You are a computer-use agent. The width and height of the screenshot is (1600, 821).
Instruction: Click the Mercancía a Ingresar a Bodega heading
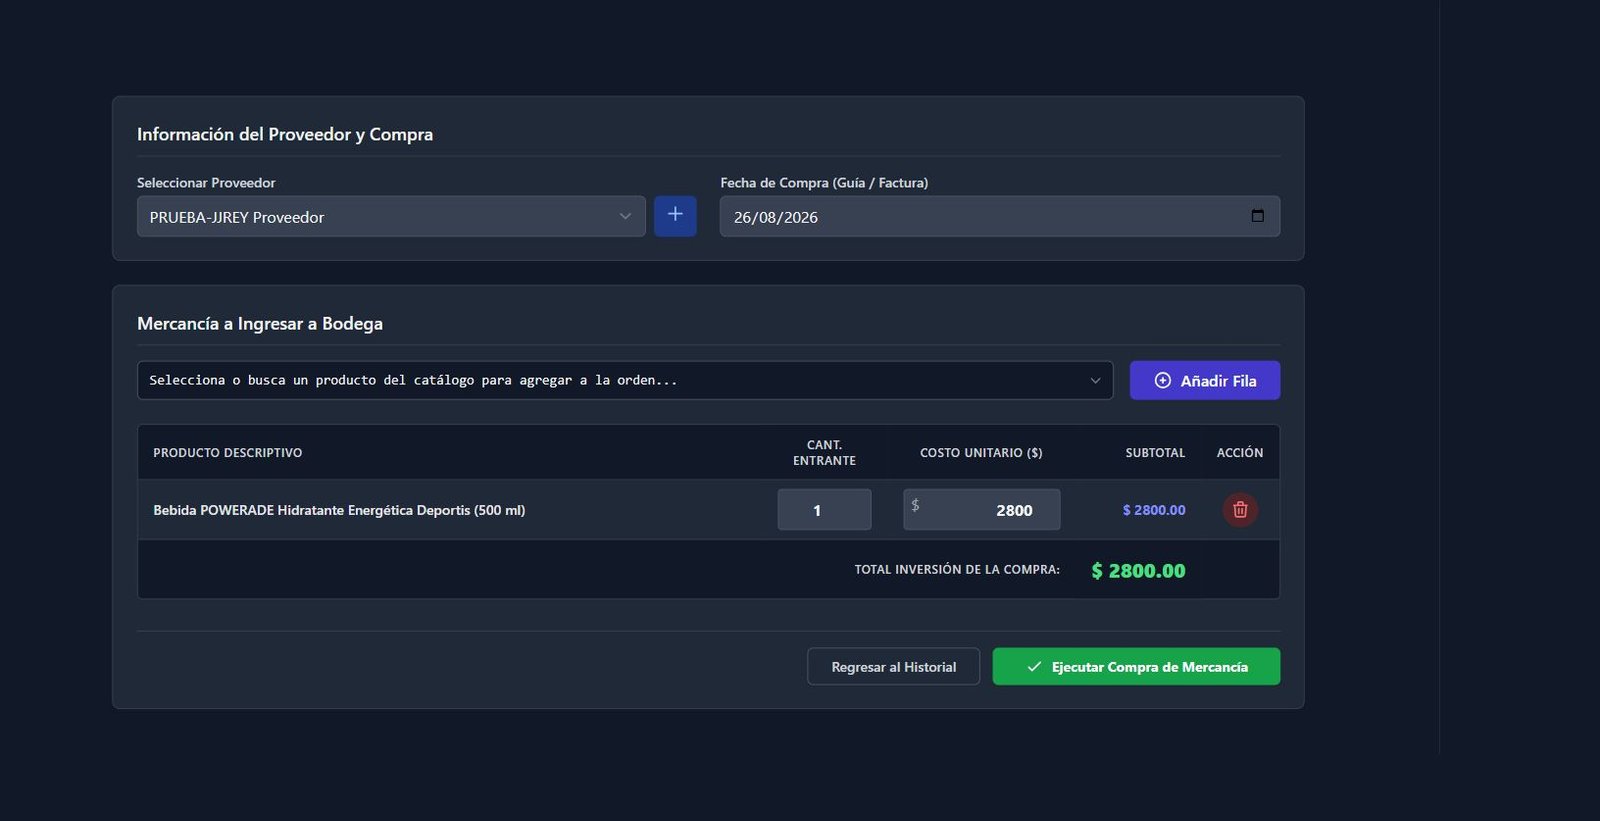[260, 324]
